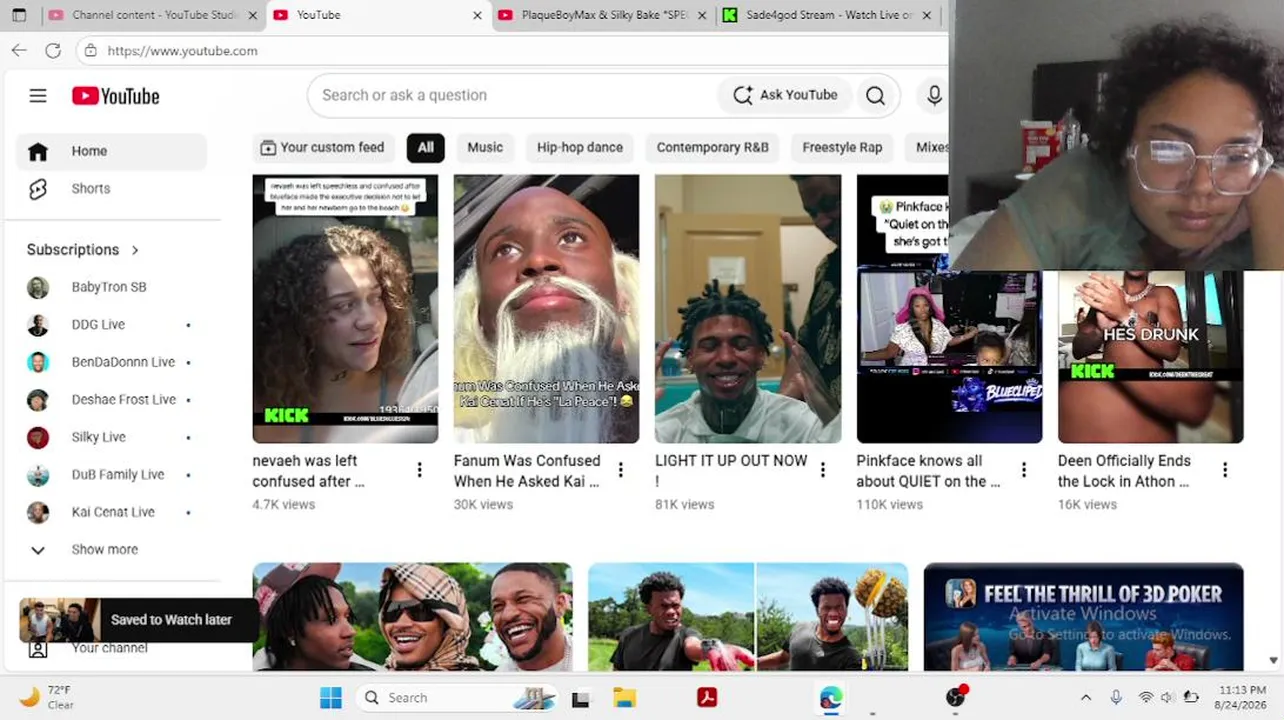Click the Ask YouTube button
This screenshot has height=720, width=1284.
click(785, 95)
